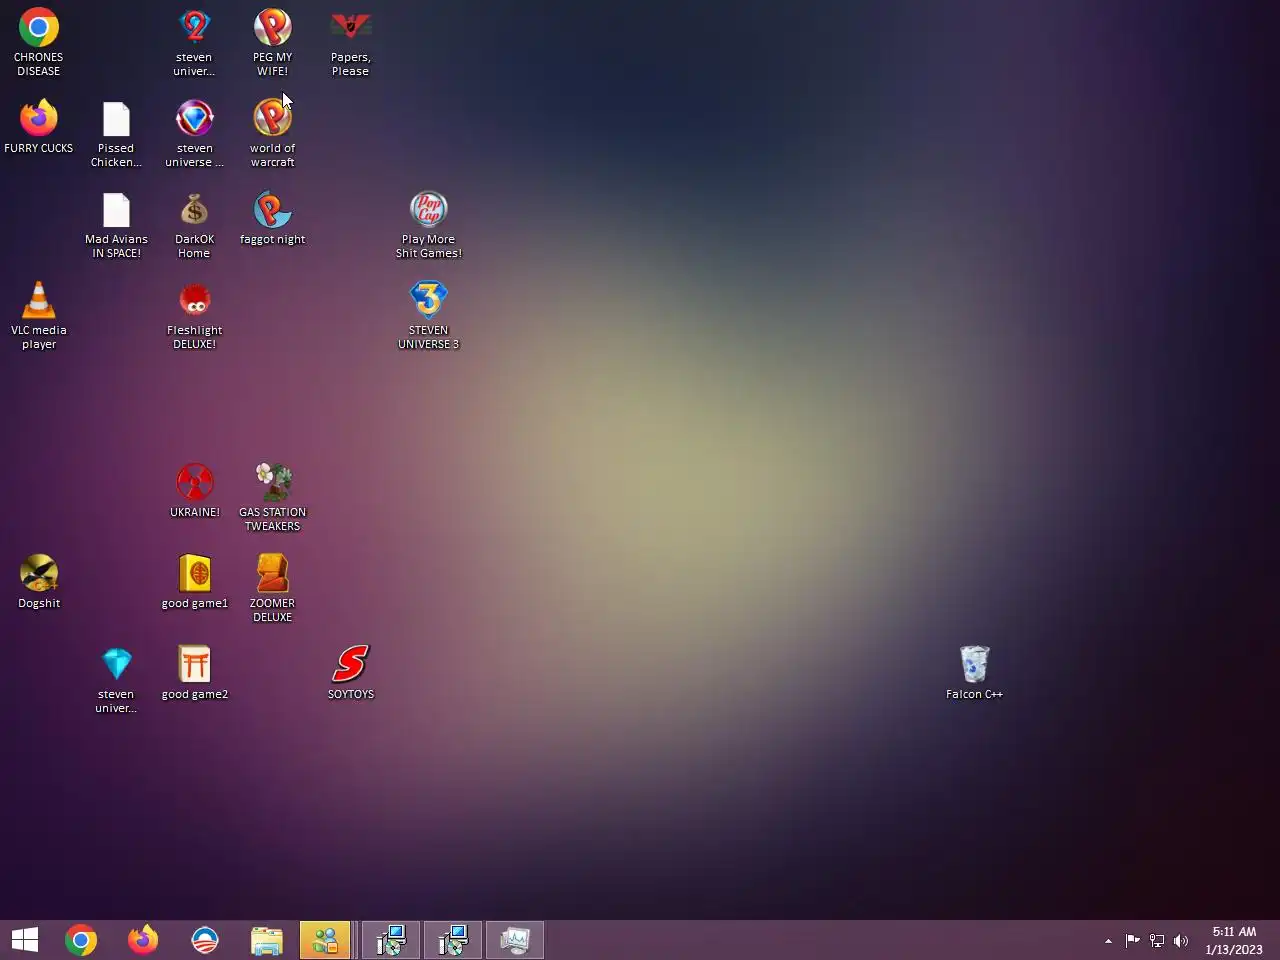
Task: Open the Firefox shortcut on the desktop
Action: tap(38, 127)
